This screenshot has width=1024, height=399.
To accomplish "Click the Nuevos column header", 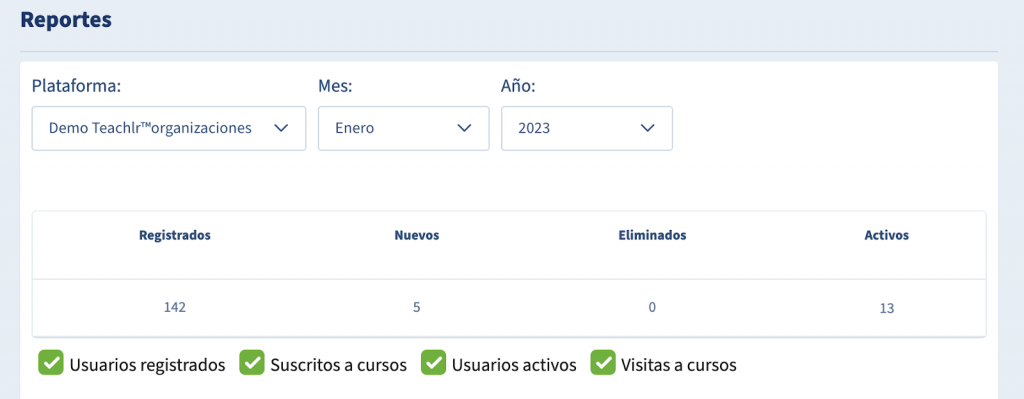I will click(417, 236).
